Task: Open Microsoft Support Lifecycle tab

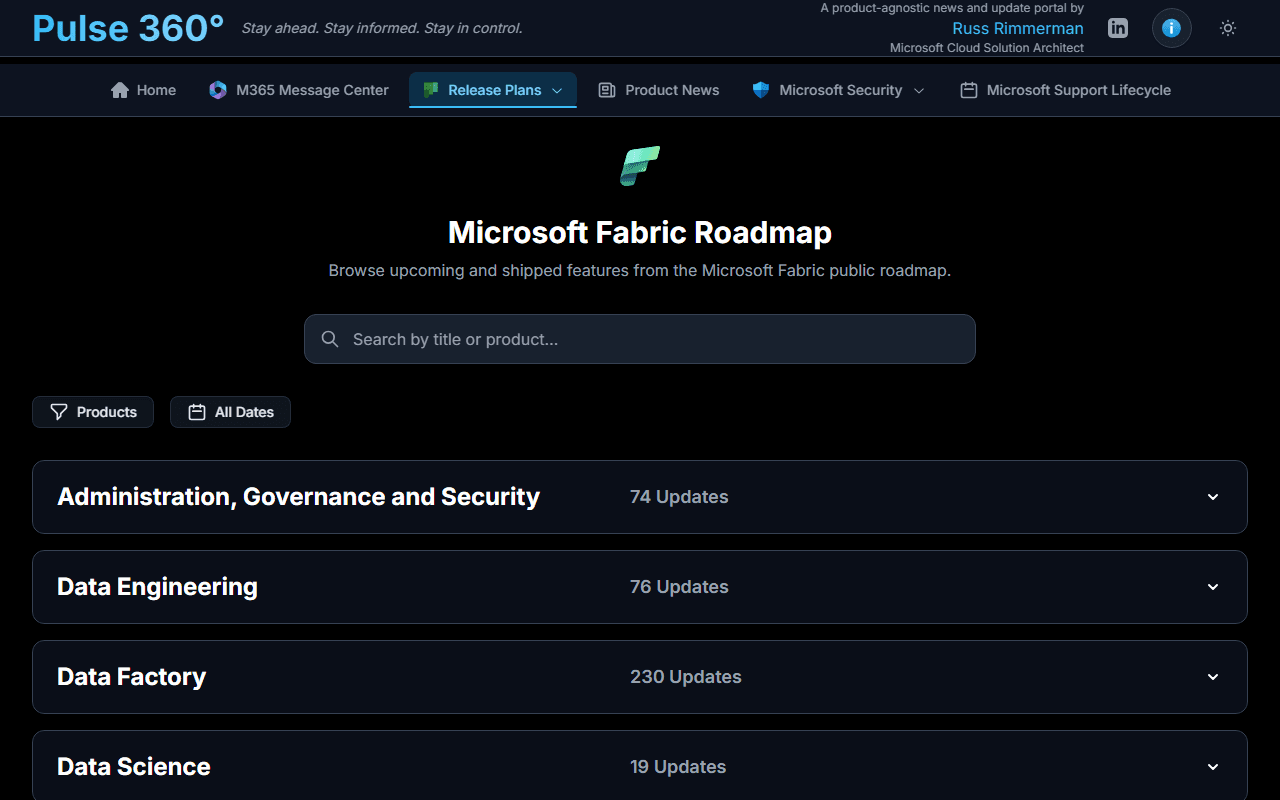Action: tap(1065, 90)
